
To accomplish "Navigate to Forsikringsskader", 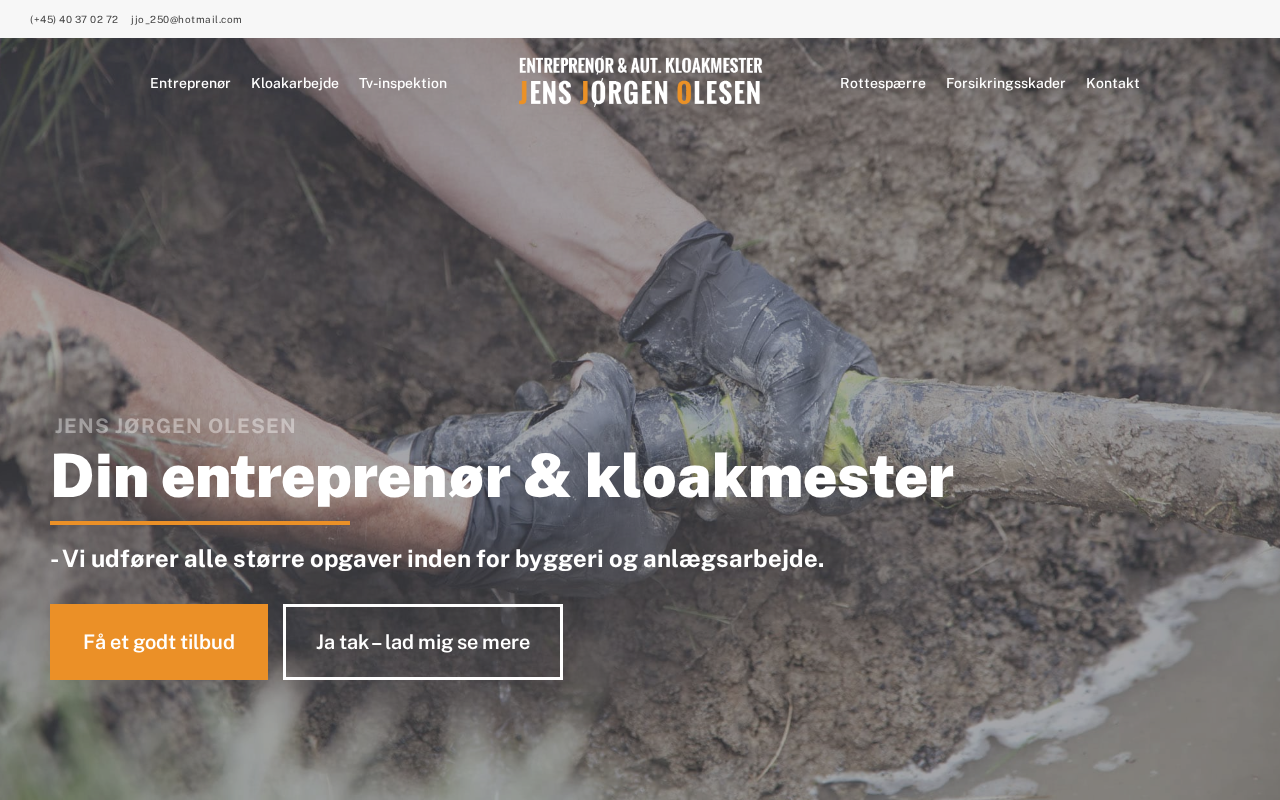I will [1006, 83].
